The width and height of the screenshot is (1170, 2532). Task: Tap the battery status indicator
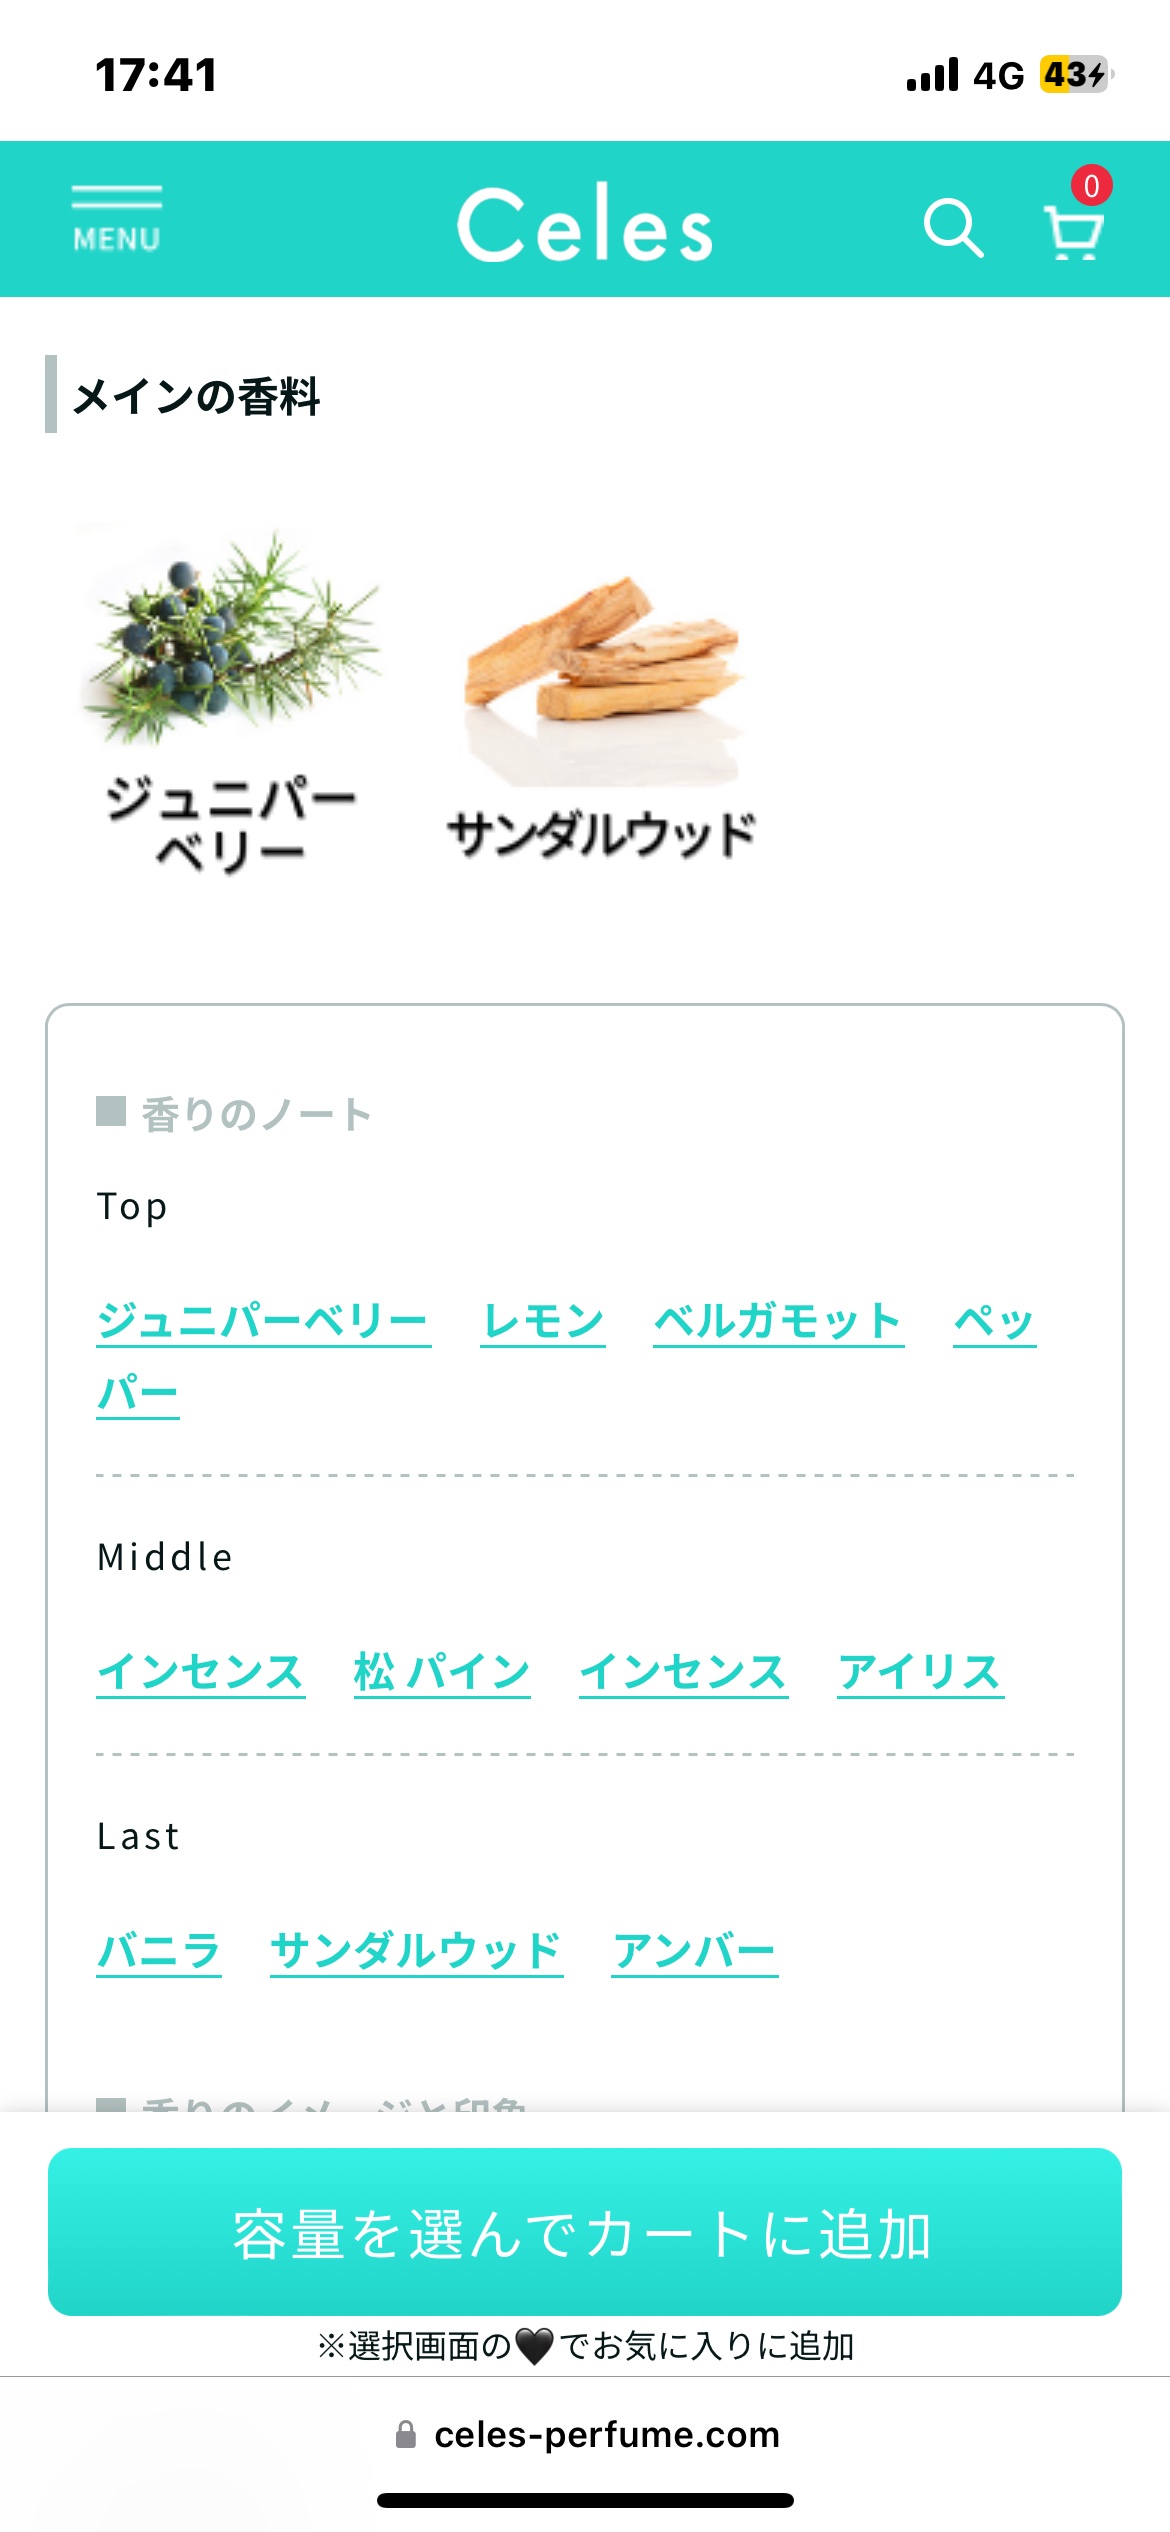1075,75
